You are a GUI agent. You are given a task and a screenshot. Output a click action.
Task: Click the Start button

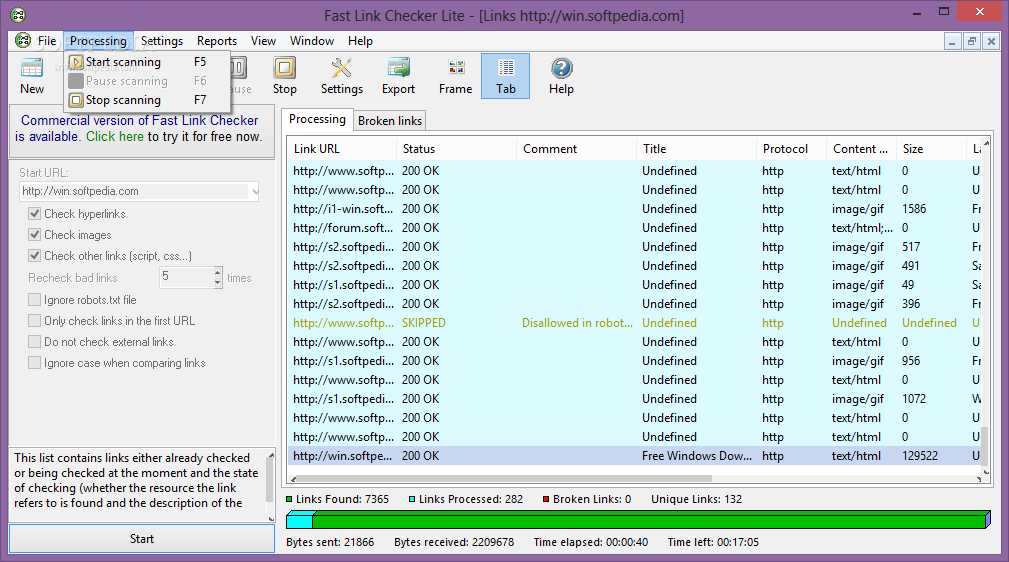(x=142, y=539)
